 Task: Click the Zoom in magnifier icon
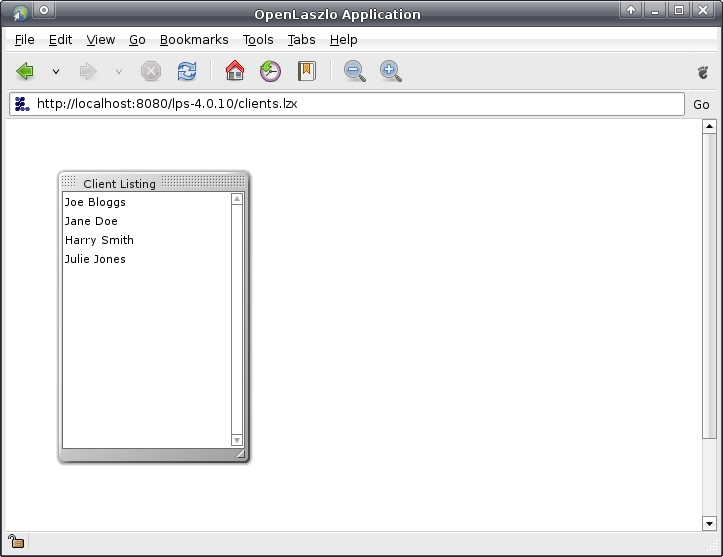pyautogui.click(x=390, y=71)
